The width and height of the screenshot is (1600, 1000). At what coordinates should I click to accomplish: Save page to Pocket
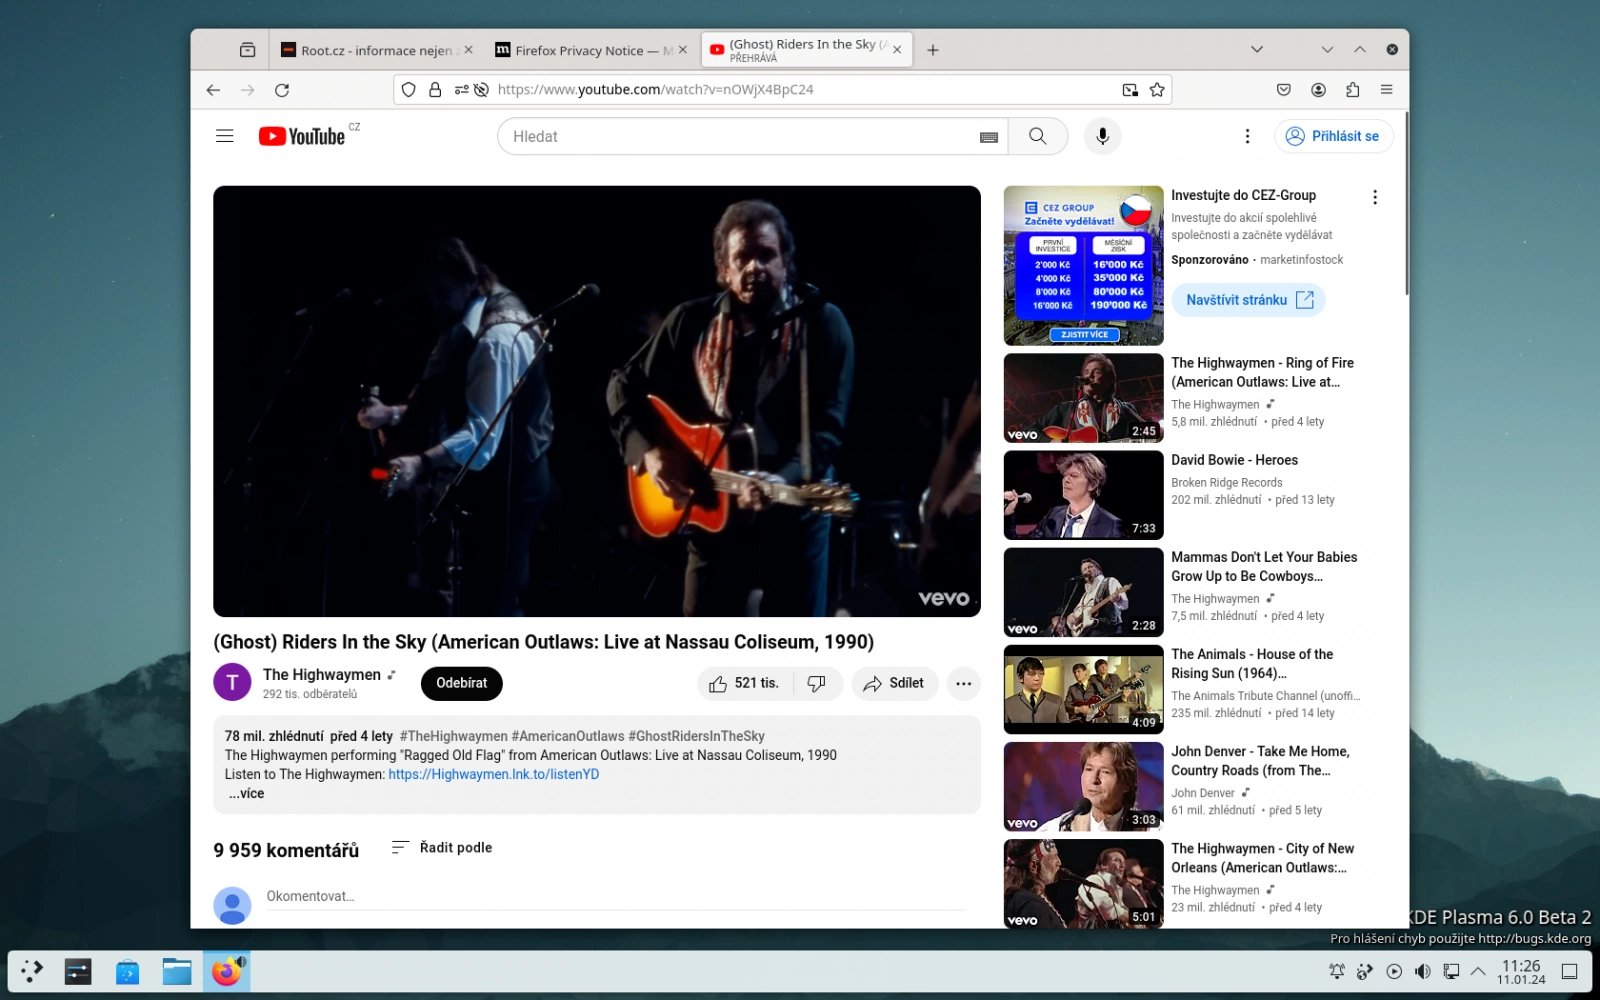(x=1284, y=90)
